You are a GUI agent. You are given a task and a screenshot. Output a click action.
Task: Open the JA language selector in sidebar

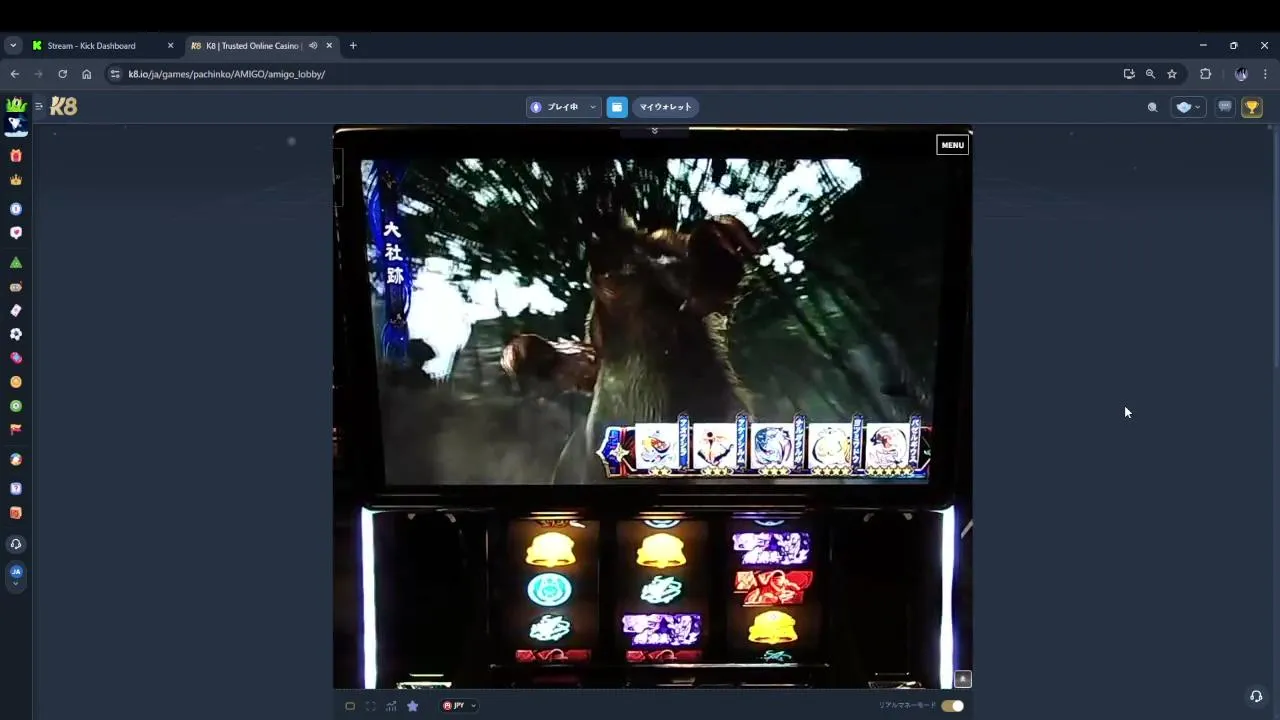coord(15,575)
